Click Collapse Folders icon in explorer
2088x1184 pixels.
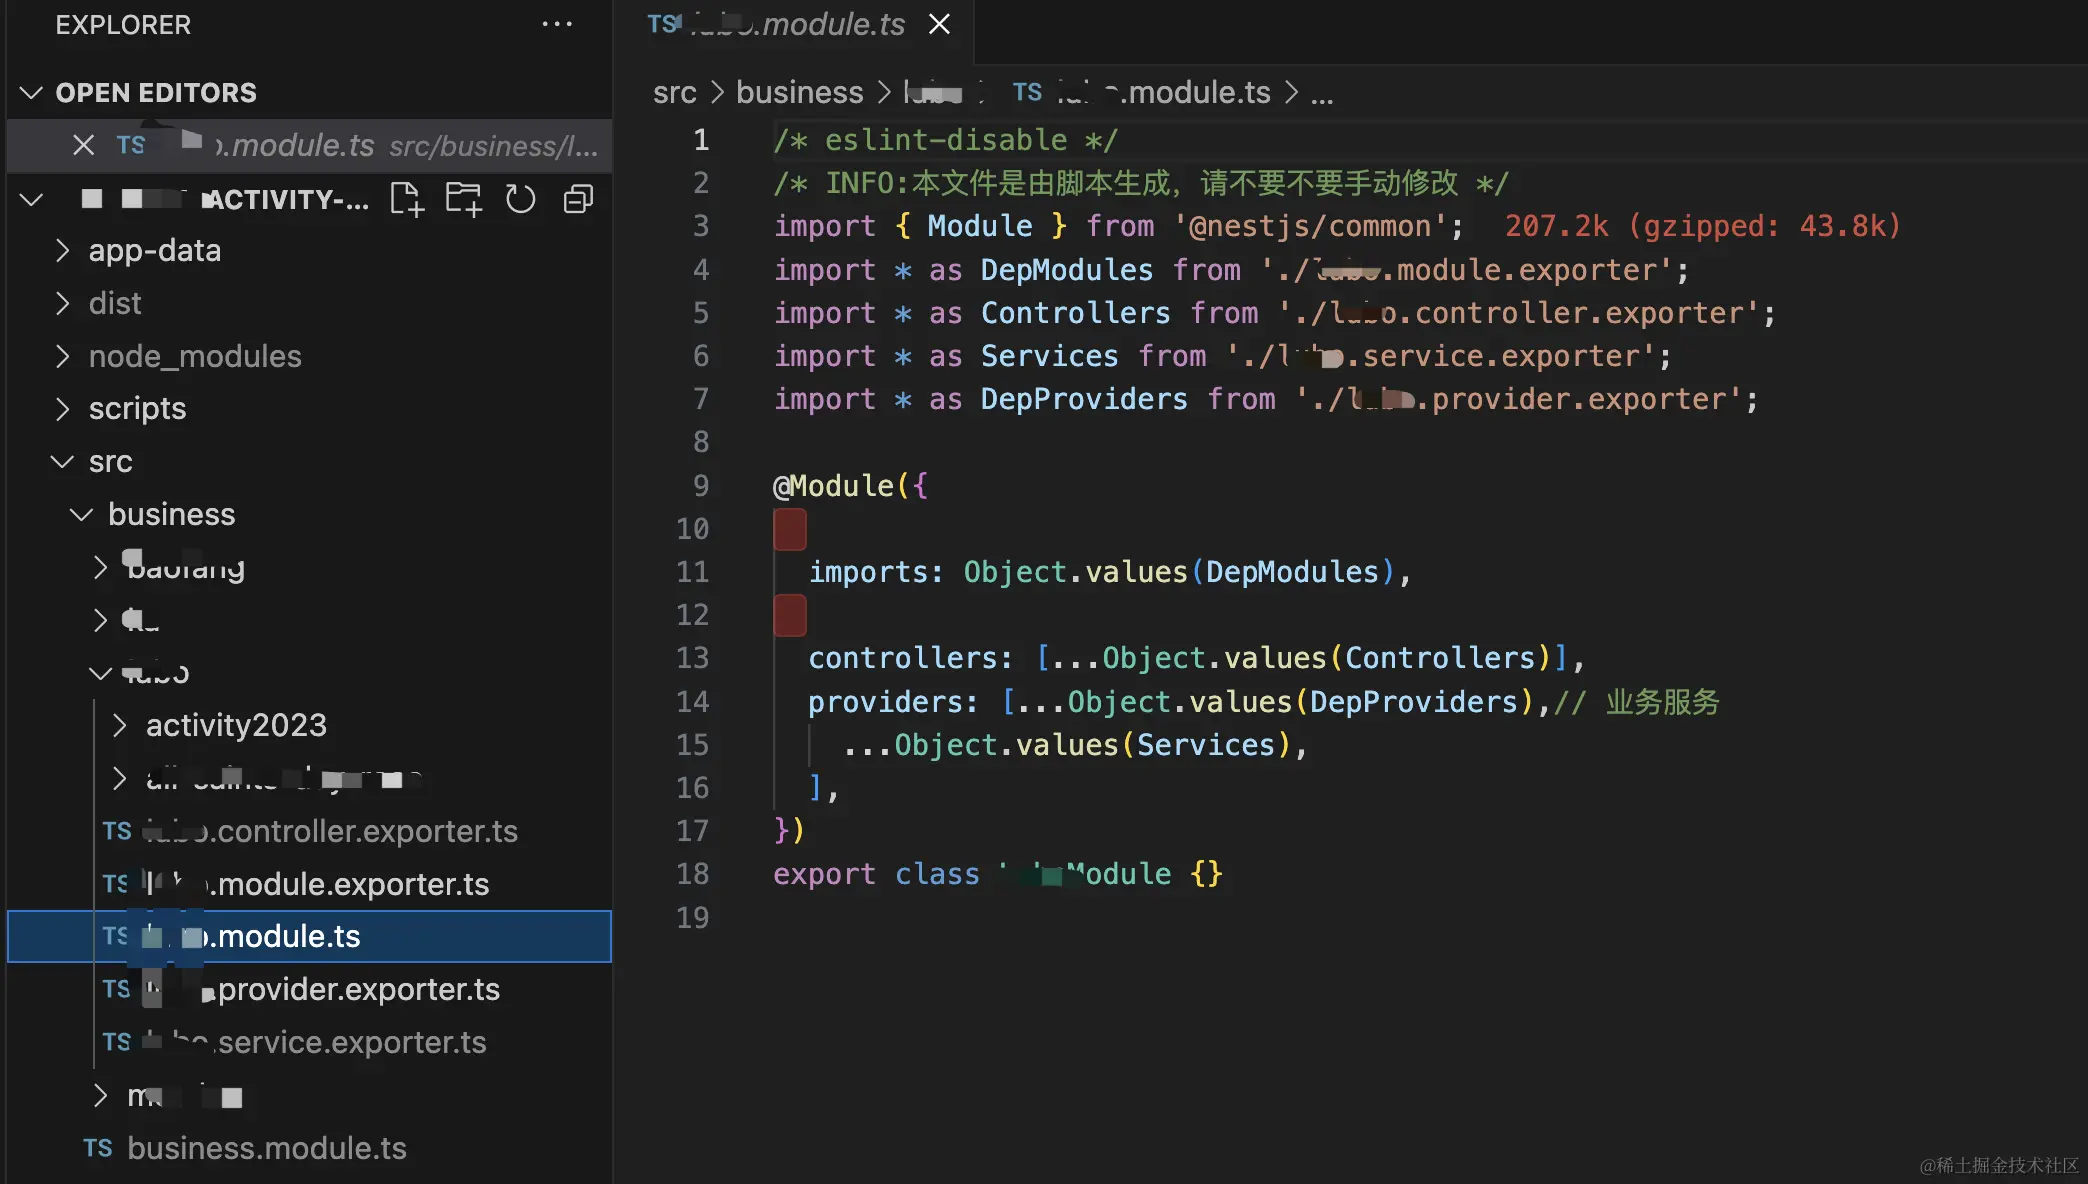click(x=578, y=199)
